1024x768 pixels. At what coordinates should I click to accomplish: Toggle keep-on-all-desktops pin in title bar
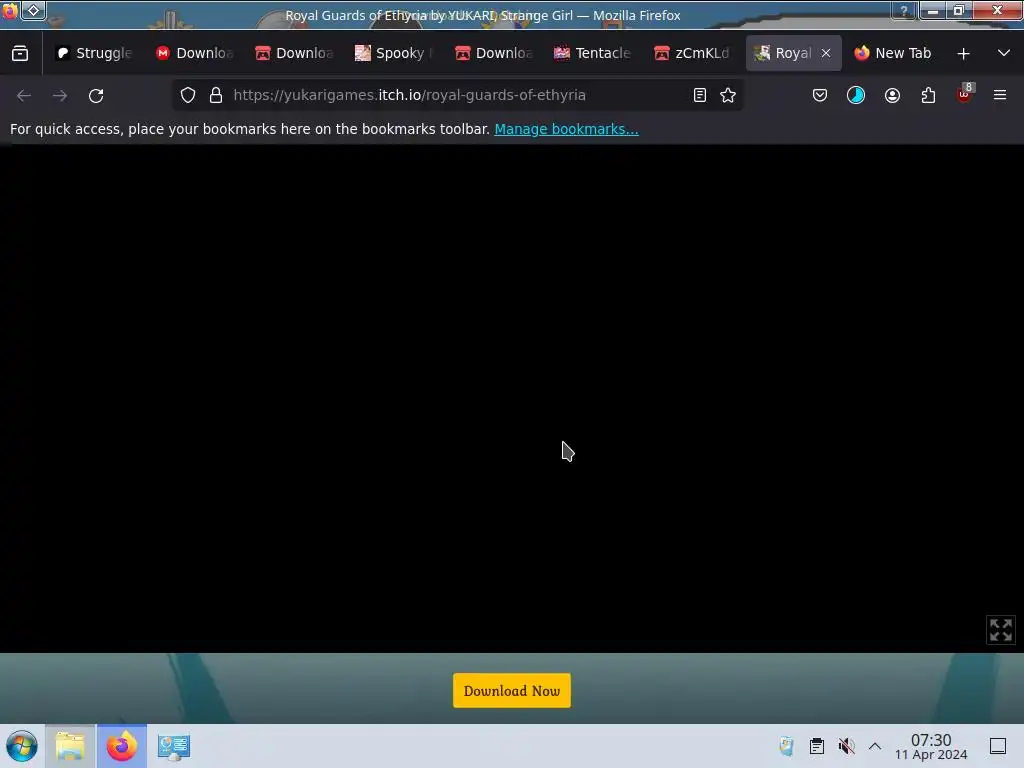[x=34, y=10]
